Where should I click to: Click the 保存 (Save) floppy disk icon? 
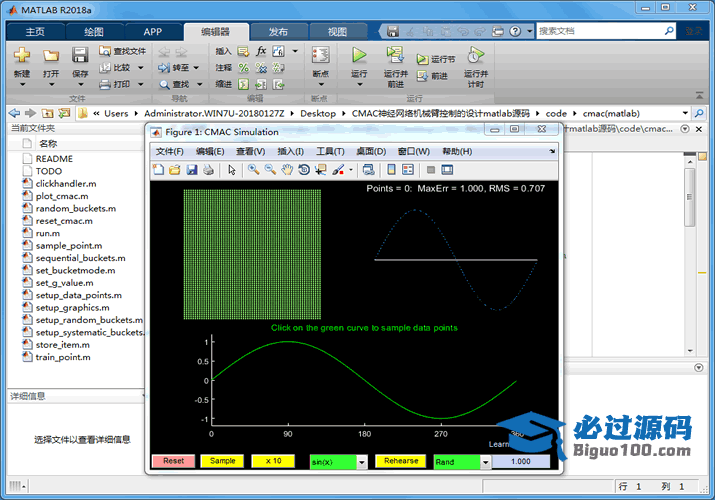tap(80, 55)
